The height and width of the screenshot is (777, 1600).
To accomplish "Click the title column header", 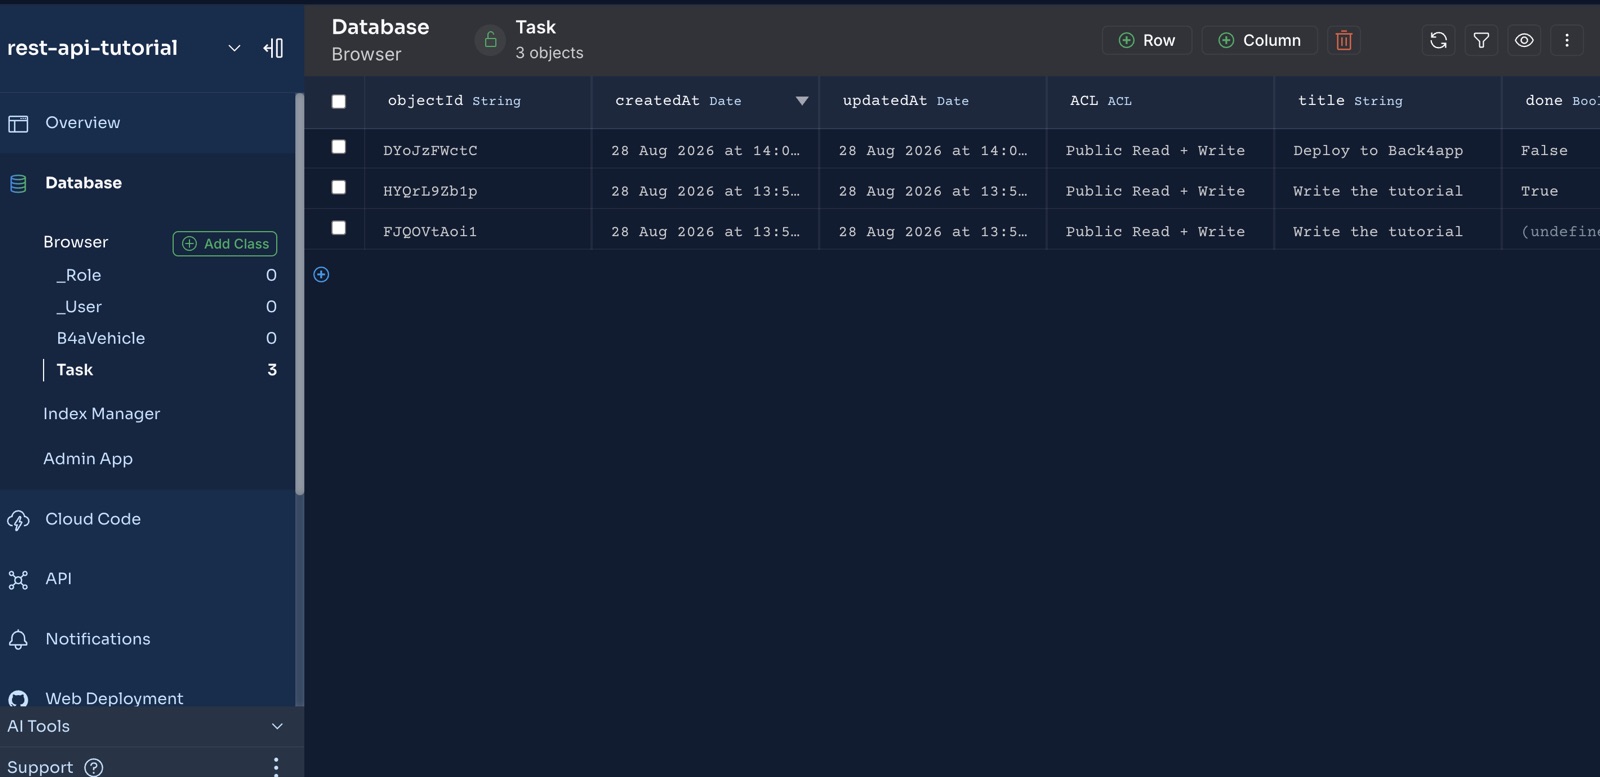I will point(1388,101).
